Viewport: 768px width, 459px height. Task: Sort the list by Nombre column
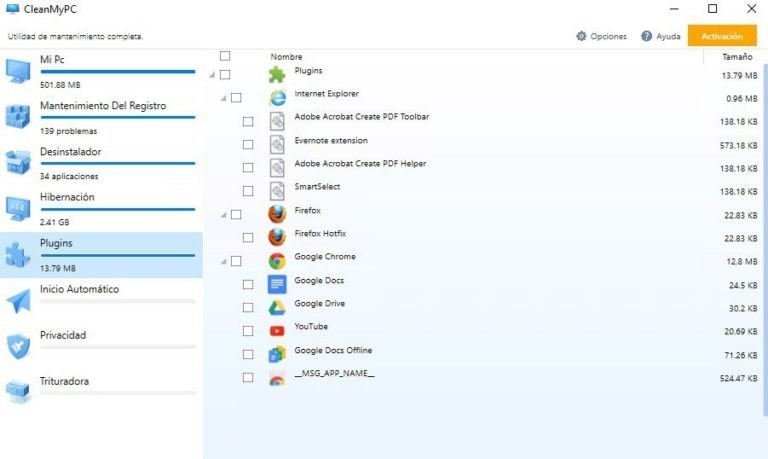coord(287,57)
